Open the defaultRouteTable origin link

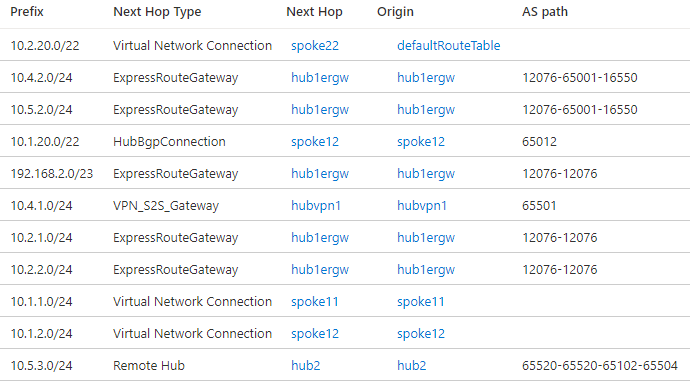click(x=449, y=46)
